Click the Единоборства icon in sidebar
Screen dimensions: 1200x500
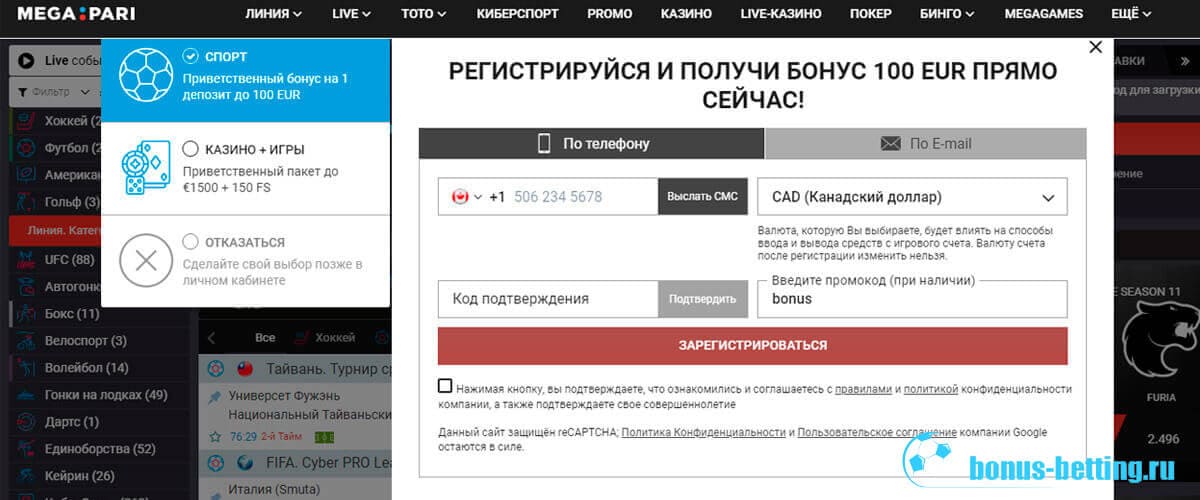pos(24,448)
